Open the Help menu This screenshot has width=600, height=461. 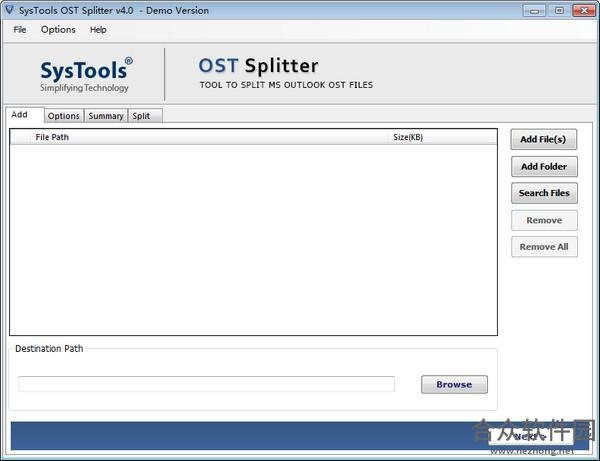[98, 30]
